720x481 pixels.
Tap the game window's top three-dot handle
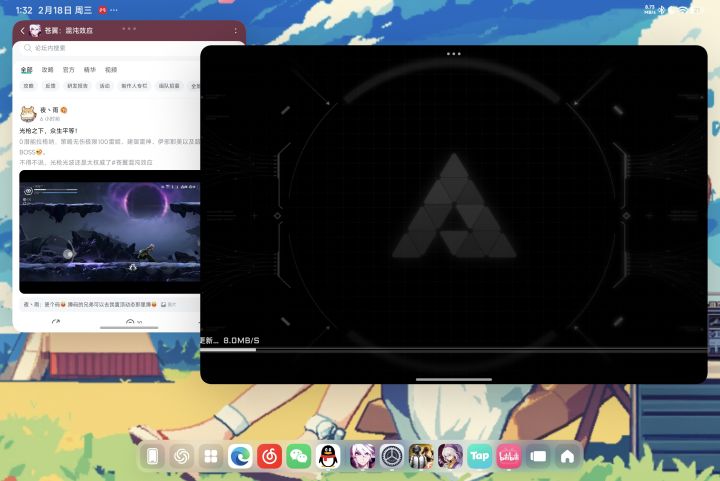click(x=454, y=54)
